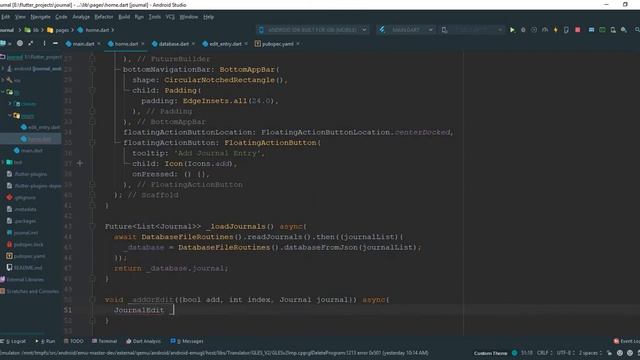Viewport: 640px width, 360px height.
Task: Click the Debug bug icon in toolbar
Action: tap(523, 30)
